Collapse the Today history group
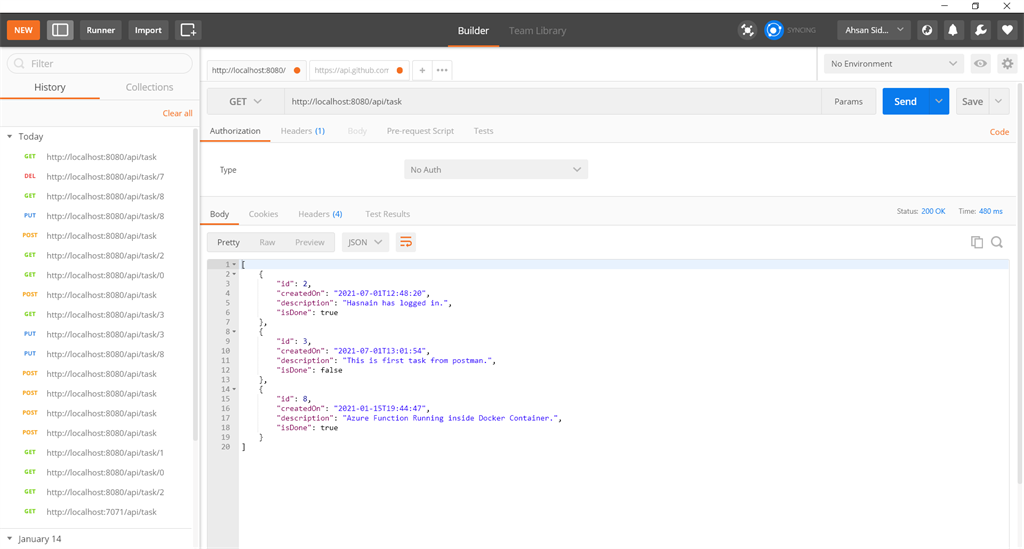1024x549 pixels. (10, 136)
